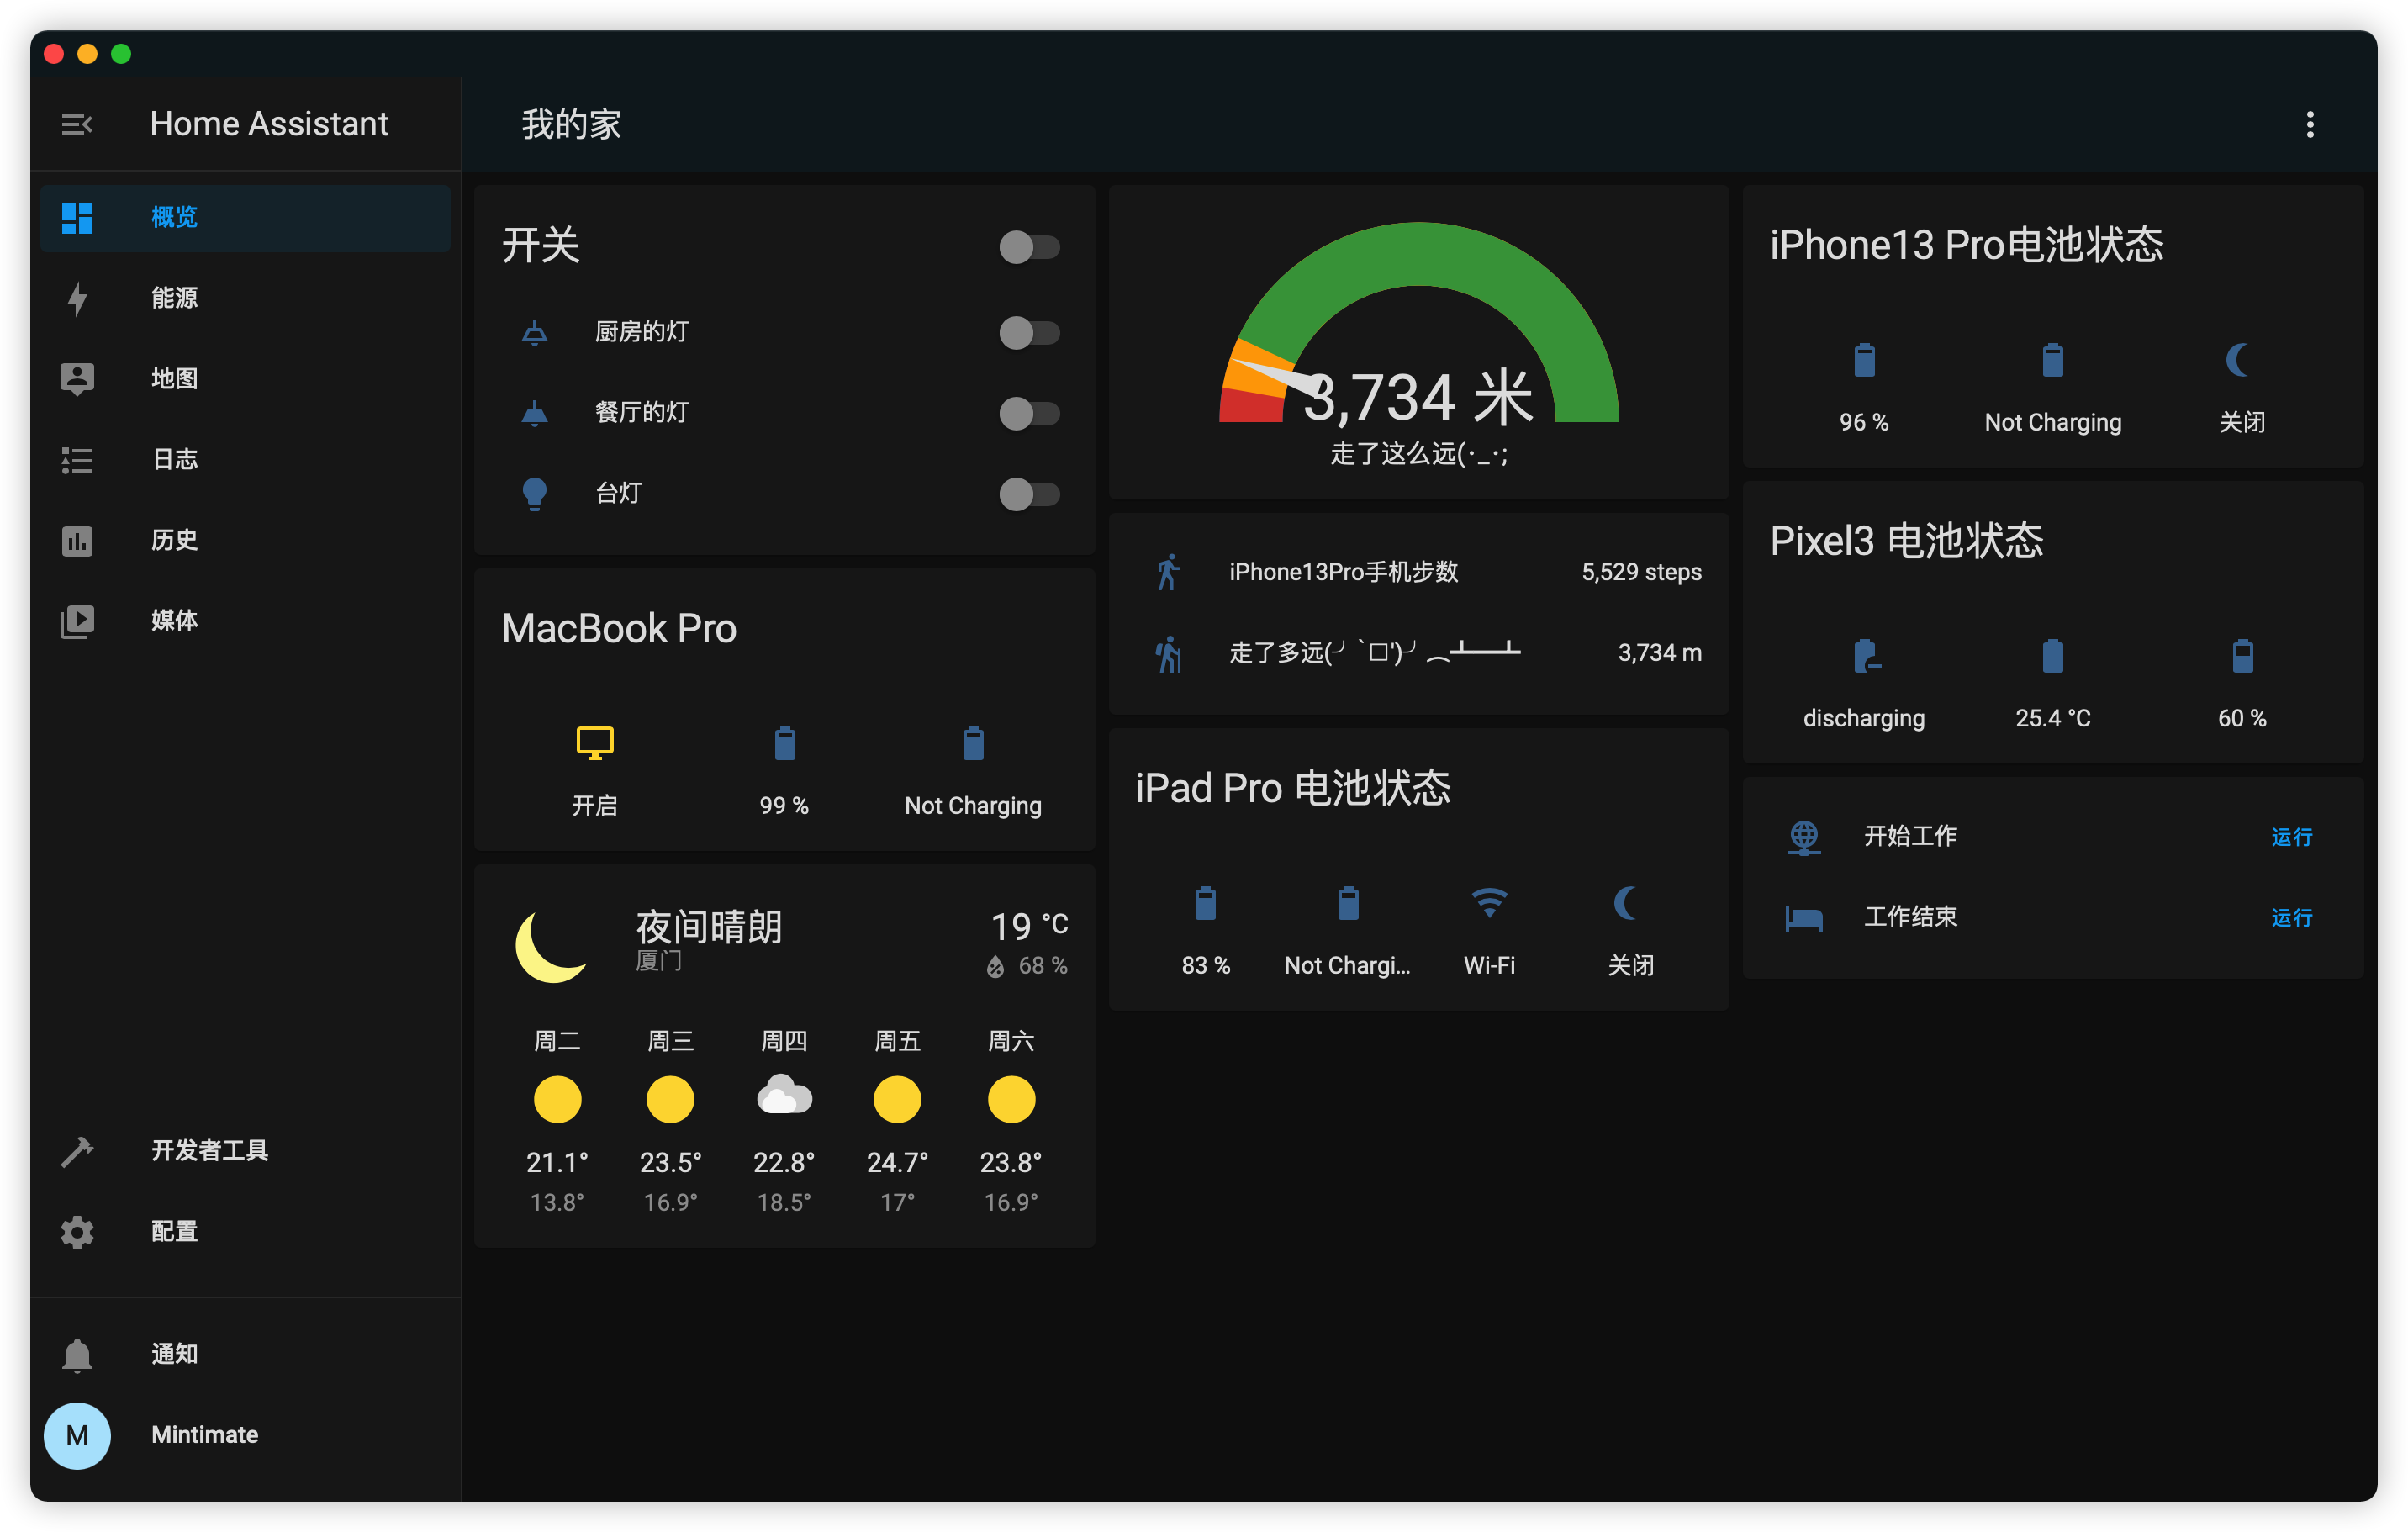Click iPhone13 Pro 关闭 focus moon icon

[x=2239, y=360]
